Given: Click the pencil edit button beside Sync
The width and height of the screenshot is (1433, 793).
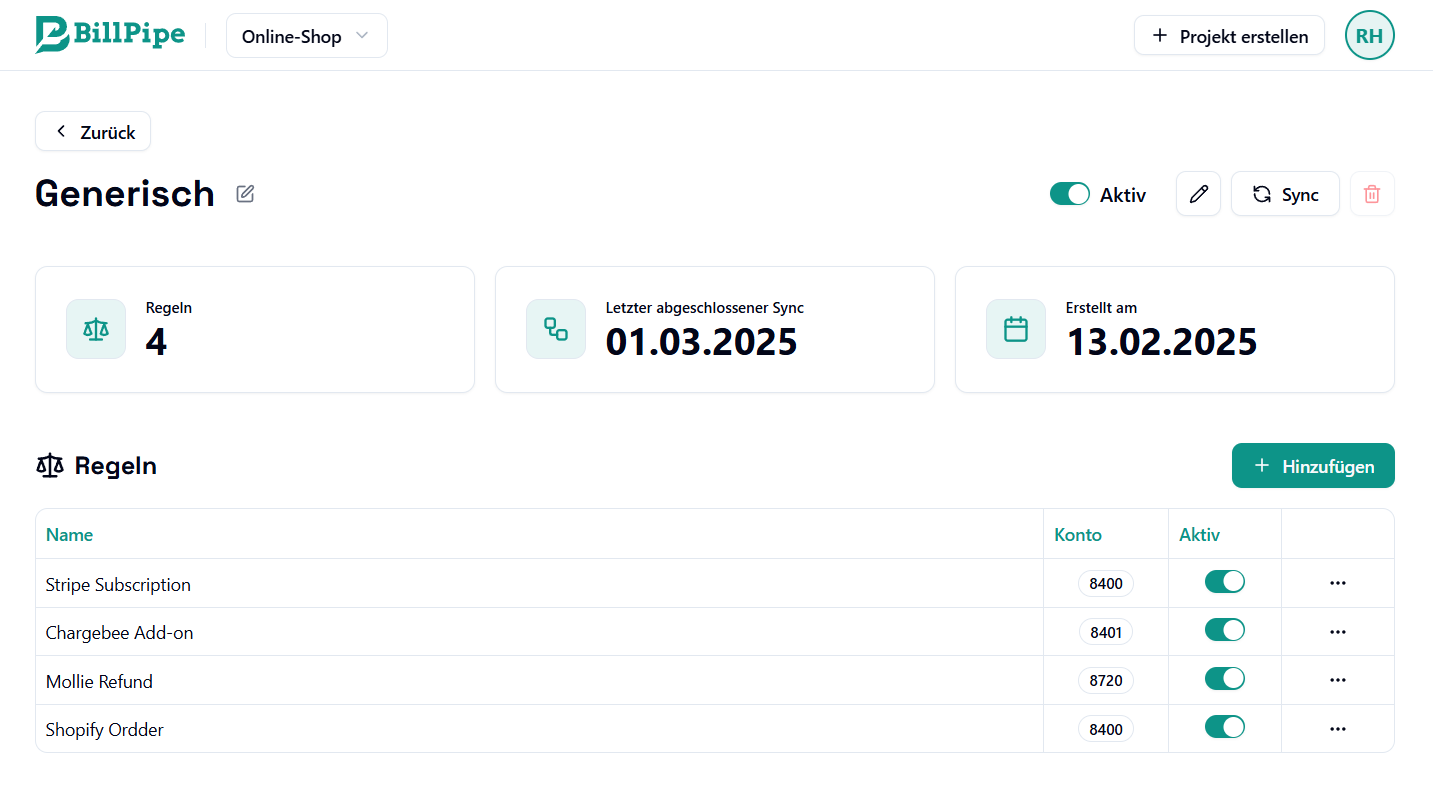Looking at the screenshot, I should [x=1198, y=194].
